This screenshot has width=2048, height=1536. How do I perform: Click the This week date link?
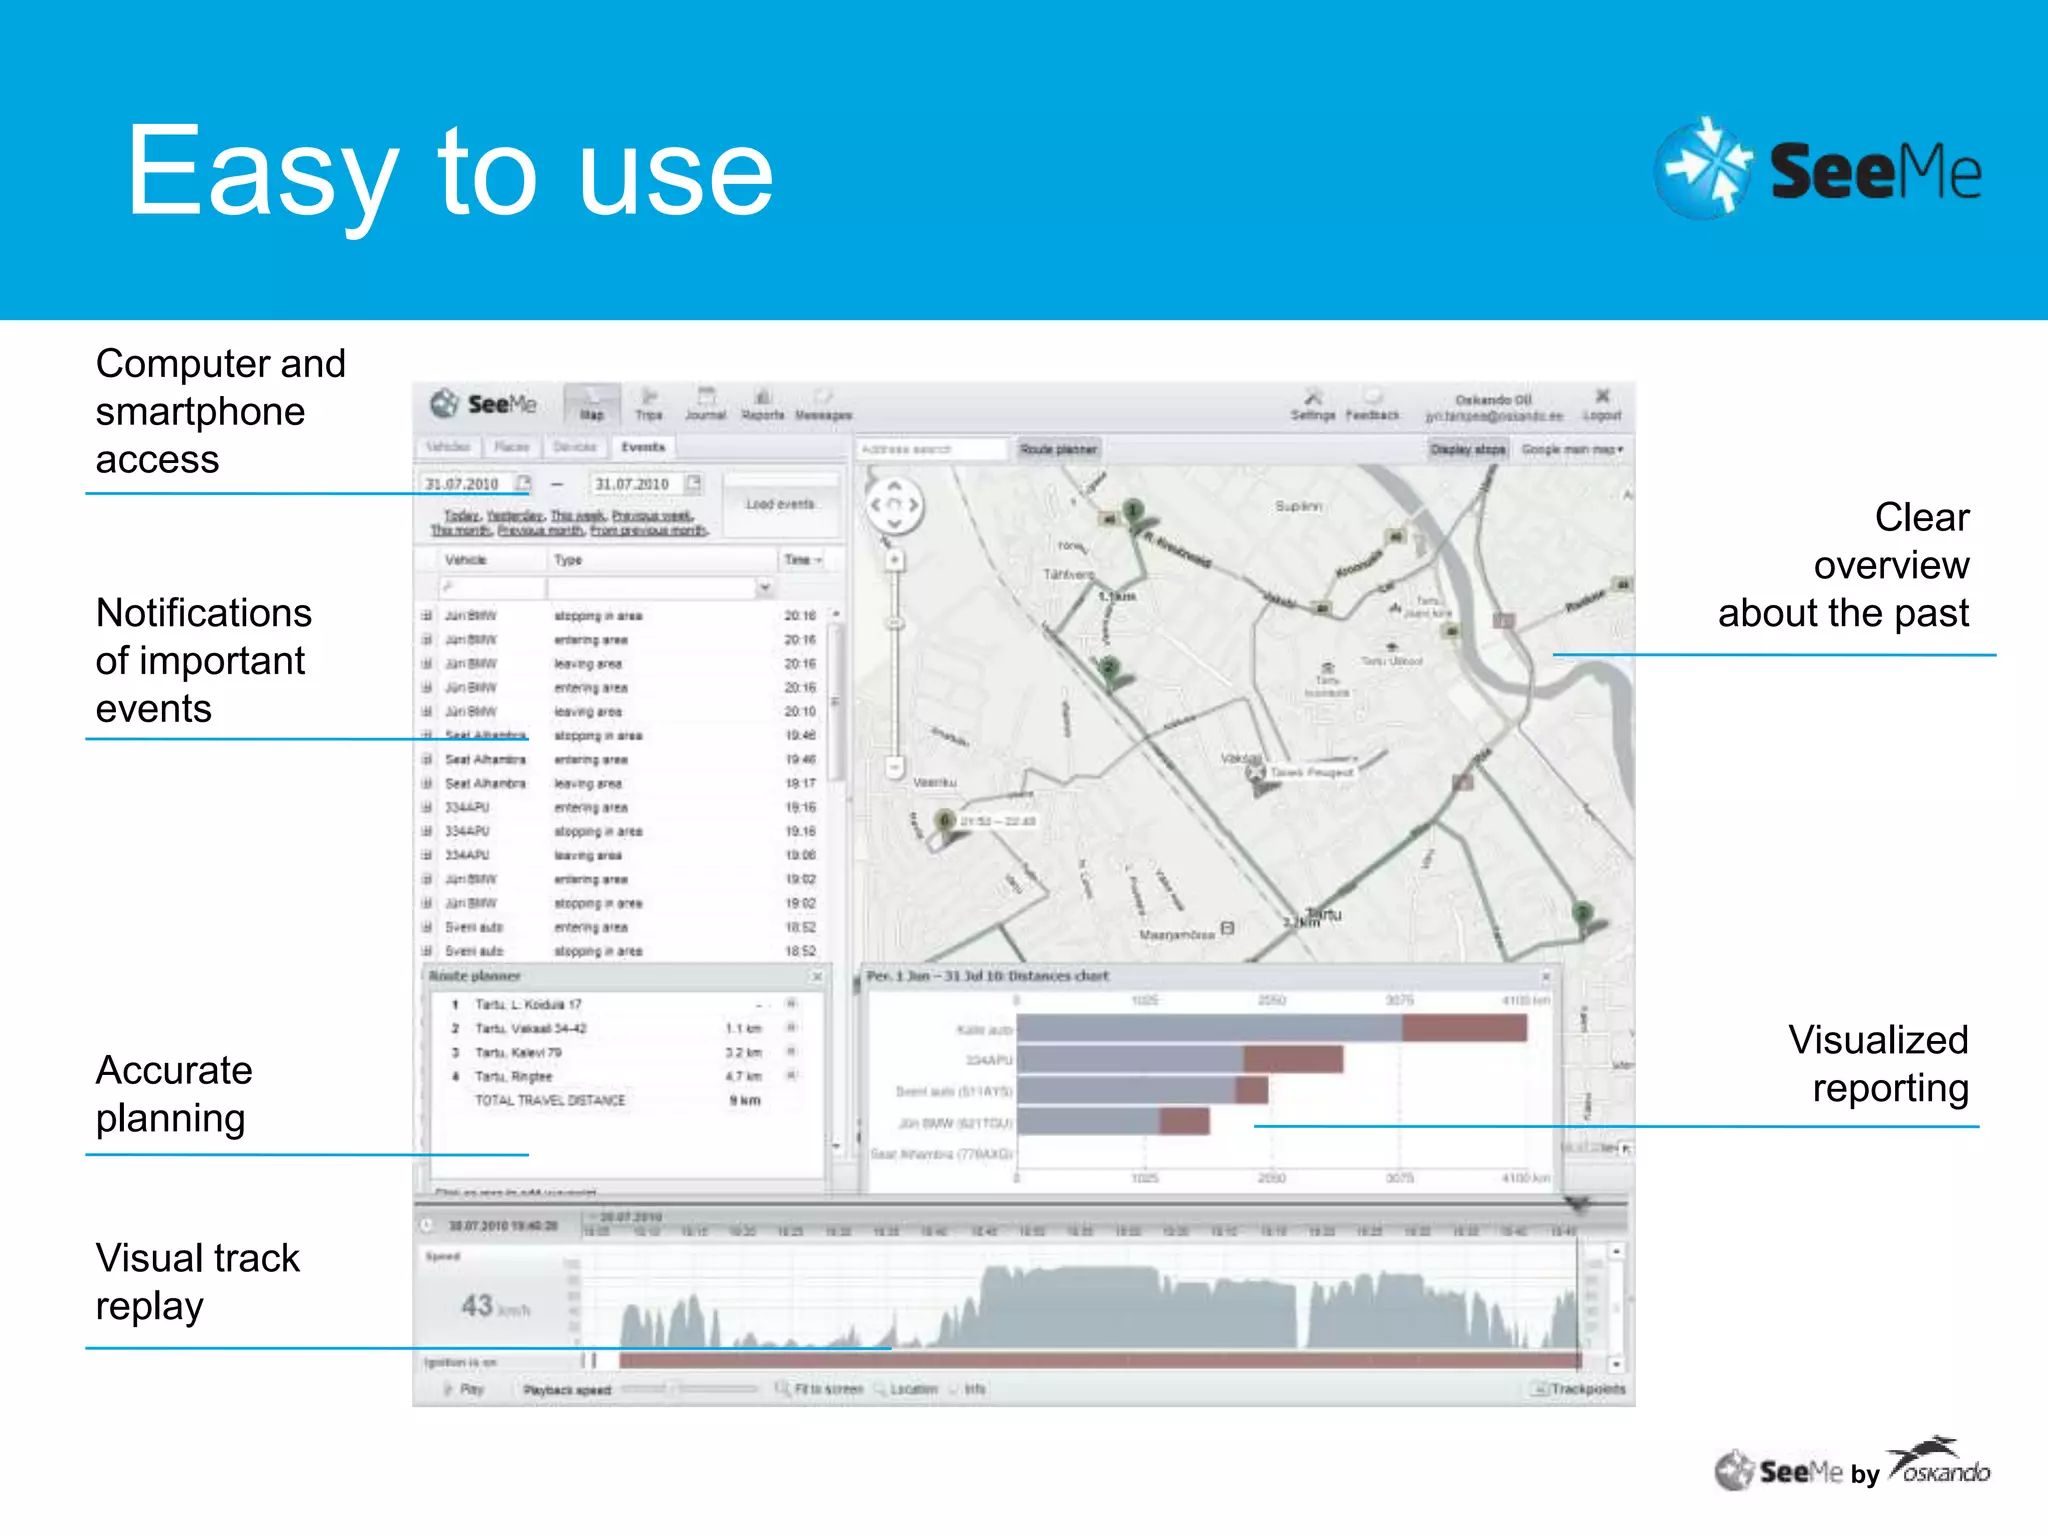click(578, 516)
